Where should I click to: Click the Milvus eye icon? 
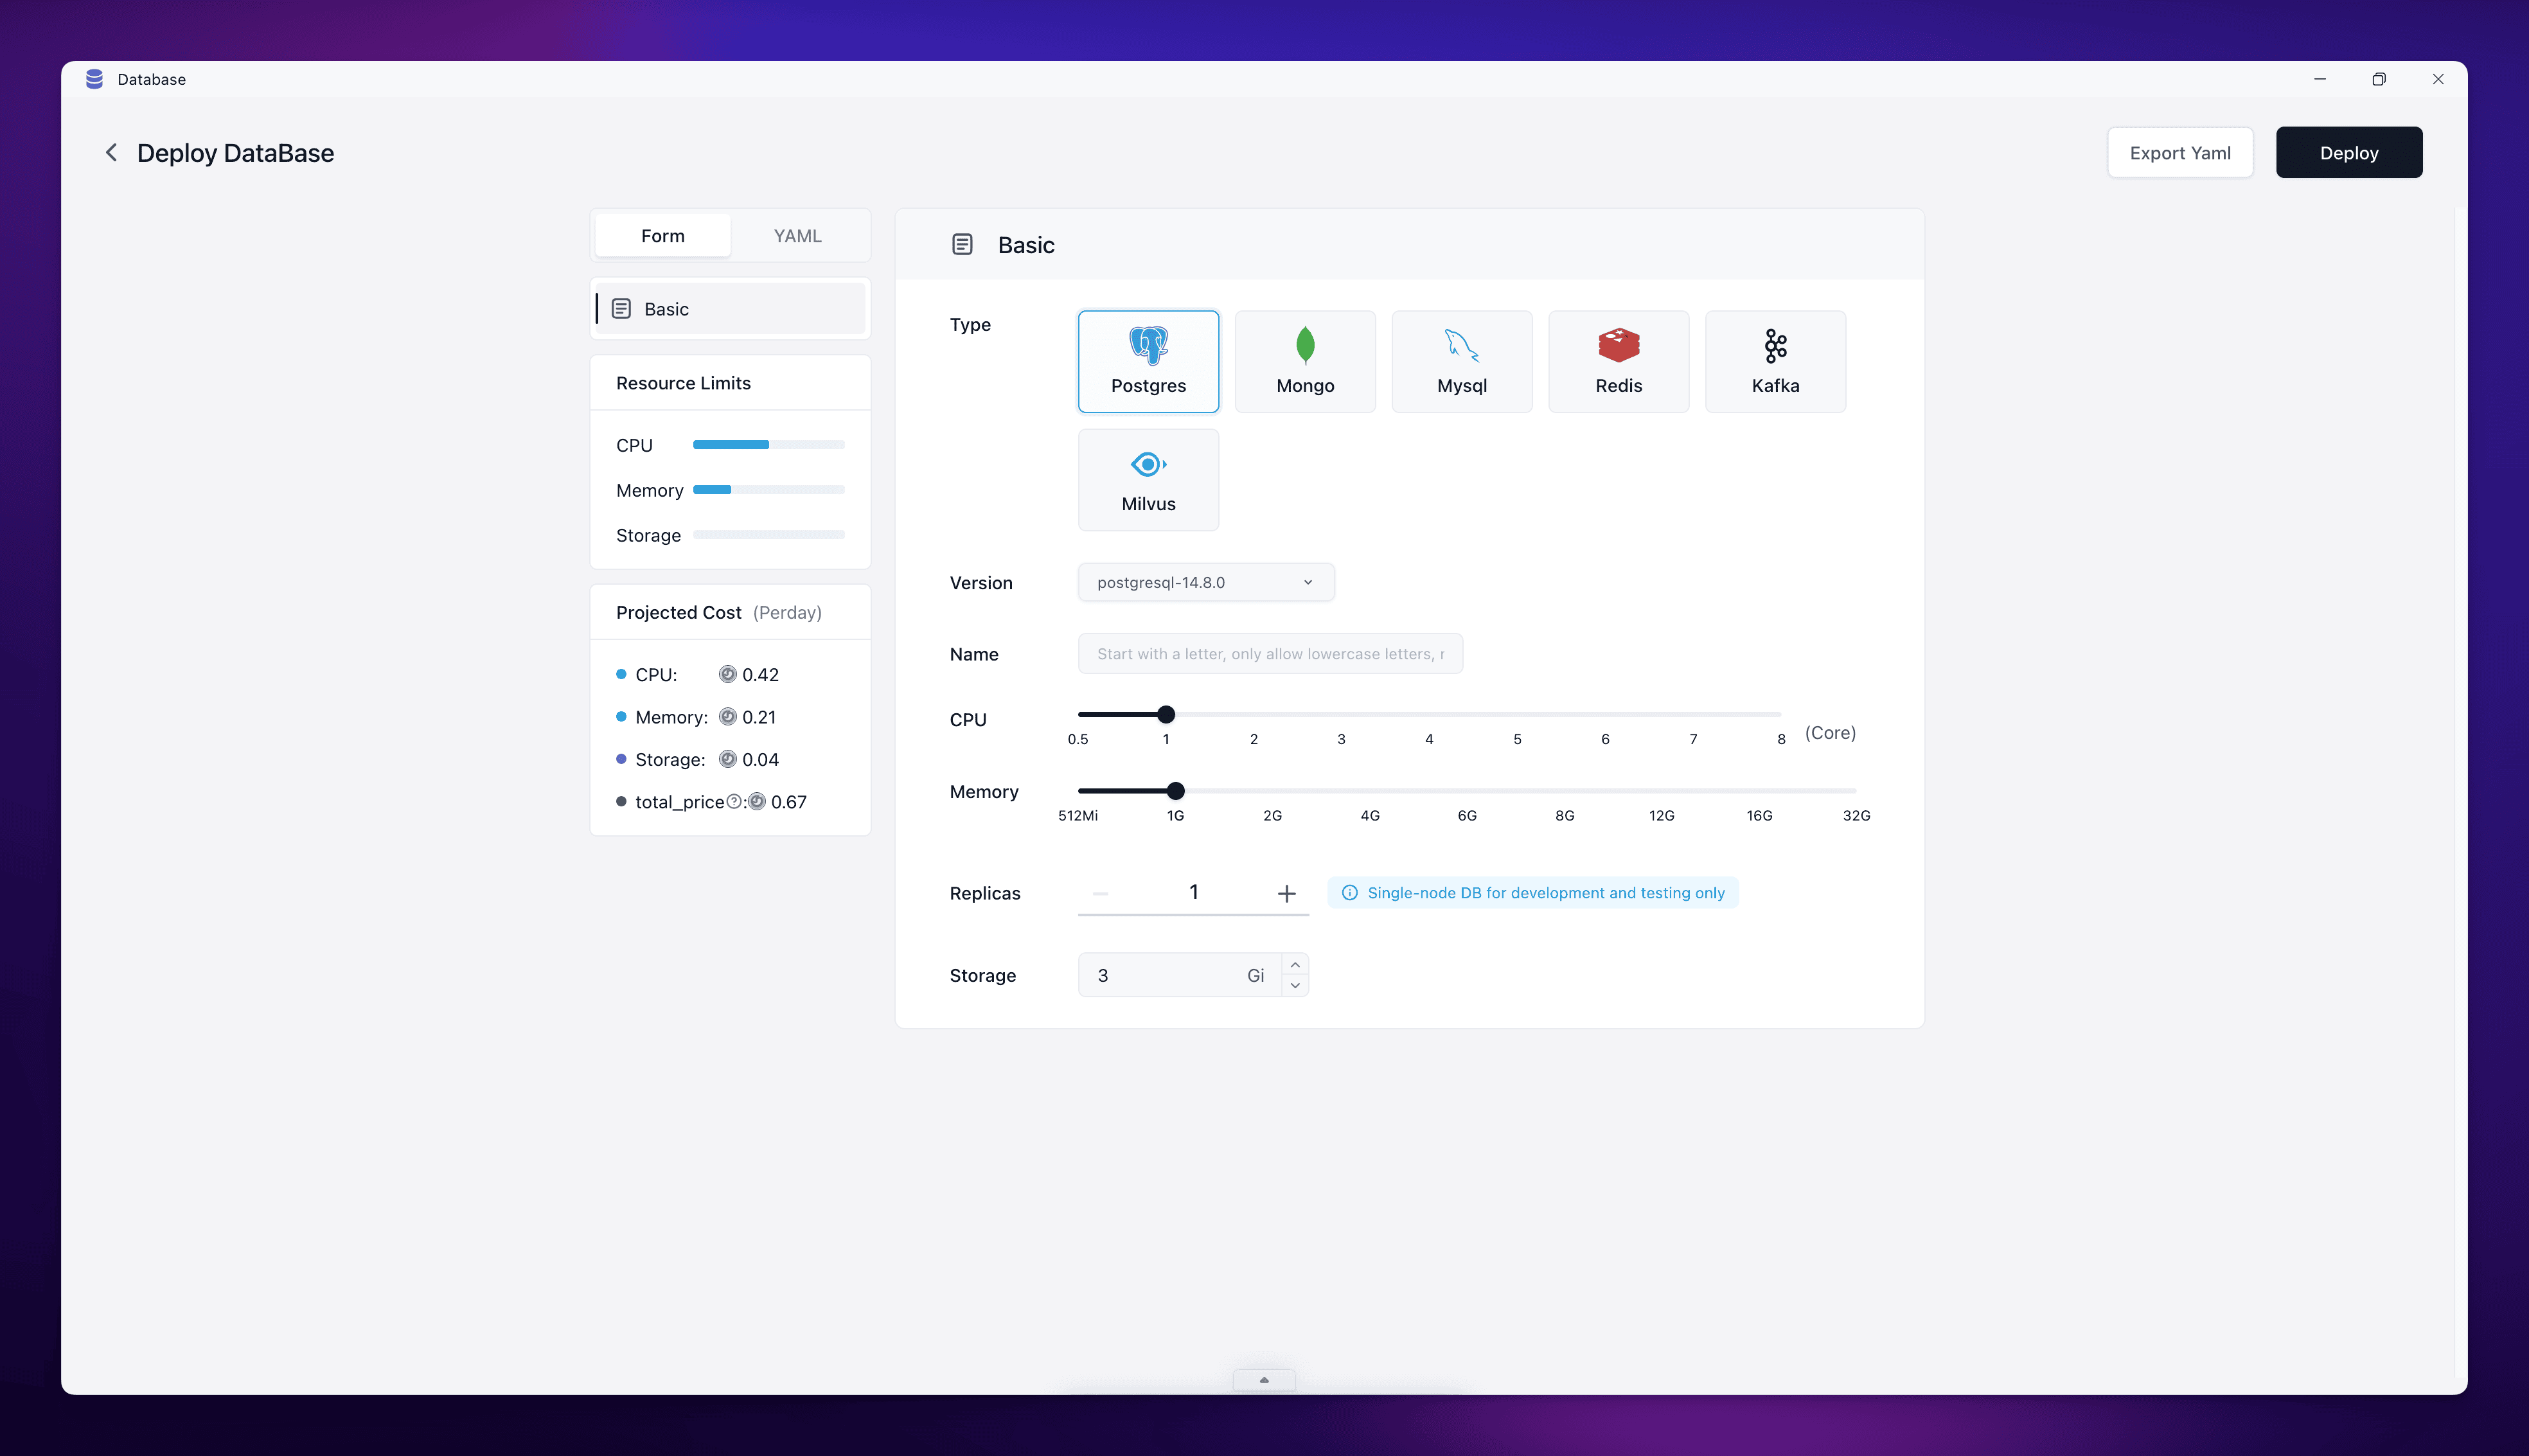[x=1148, y=464]
